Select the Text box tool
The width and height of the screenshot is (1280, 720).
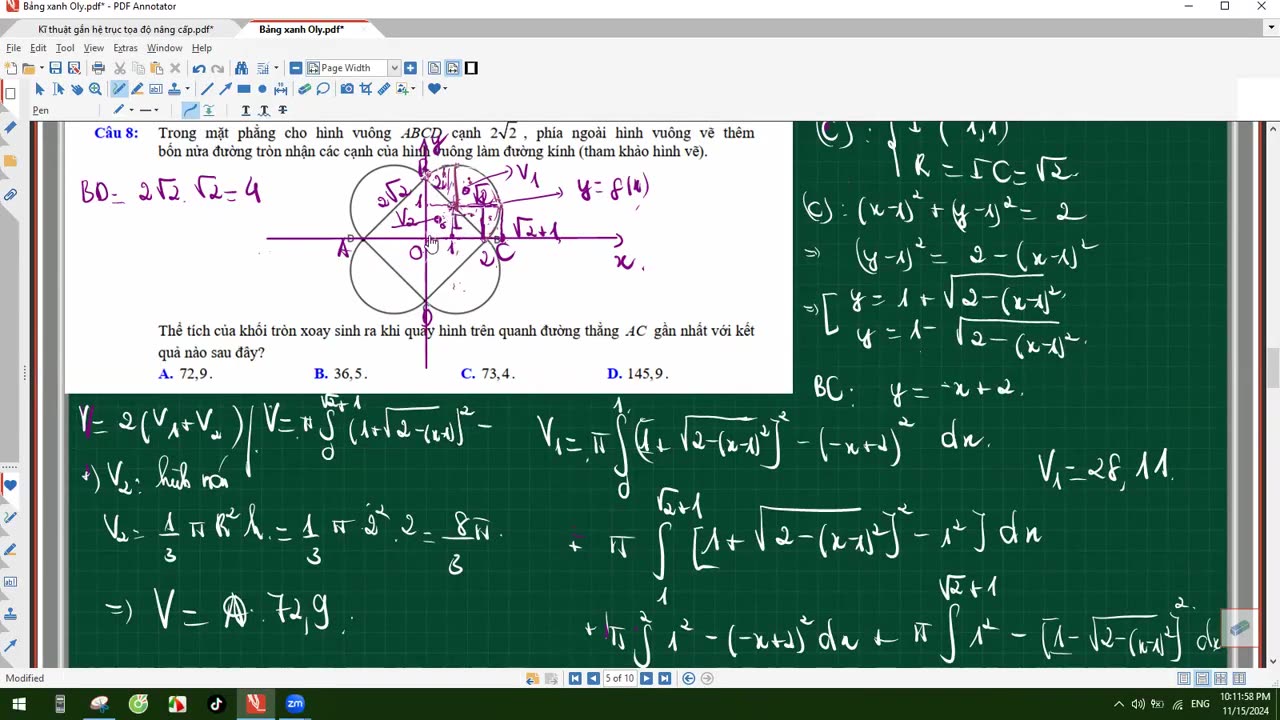point(155,89)
